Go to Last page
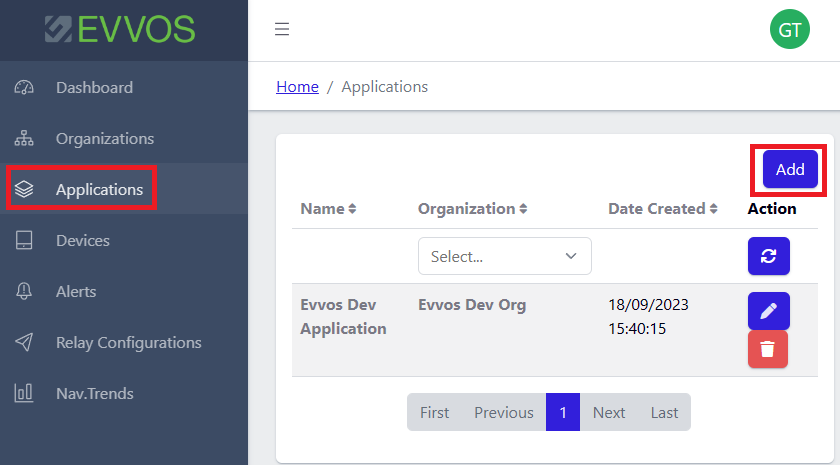Viewport: 840px width, 465px height. (x=664, y=412)
